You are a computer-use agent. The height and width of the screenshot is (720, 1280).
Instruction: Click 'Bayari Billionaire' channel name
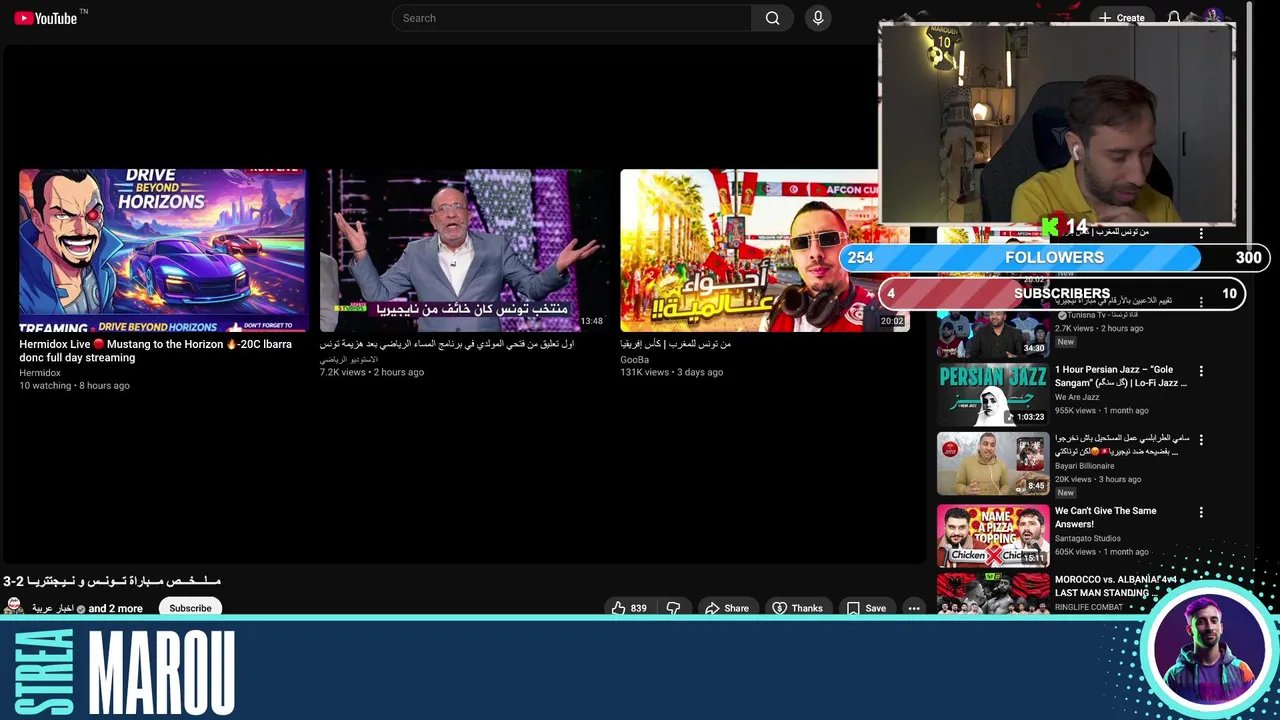coord(1085,466)
